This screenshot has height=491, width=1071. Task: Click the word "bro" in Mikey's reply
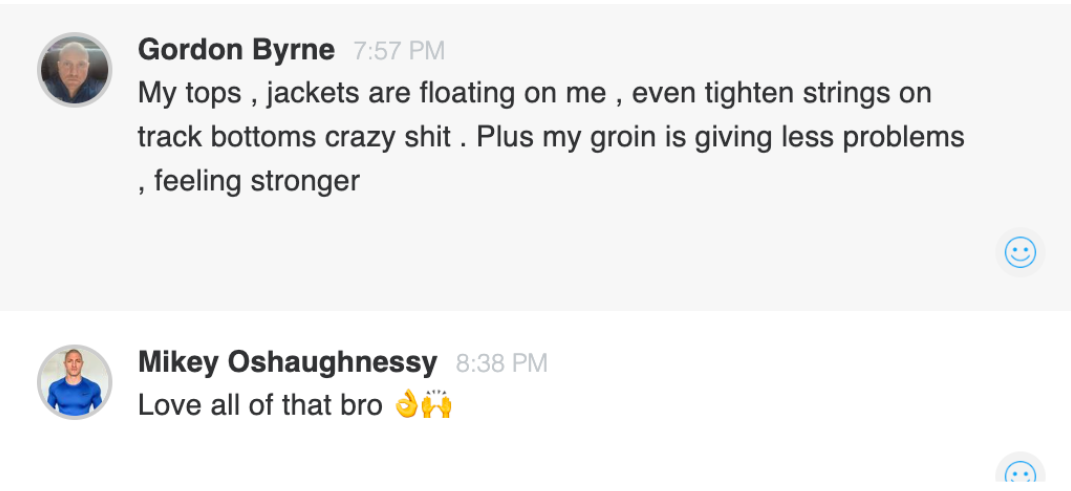pos(363,405)
